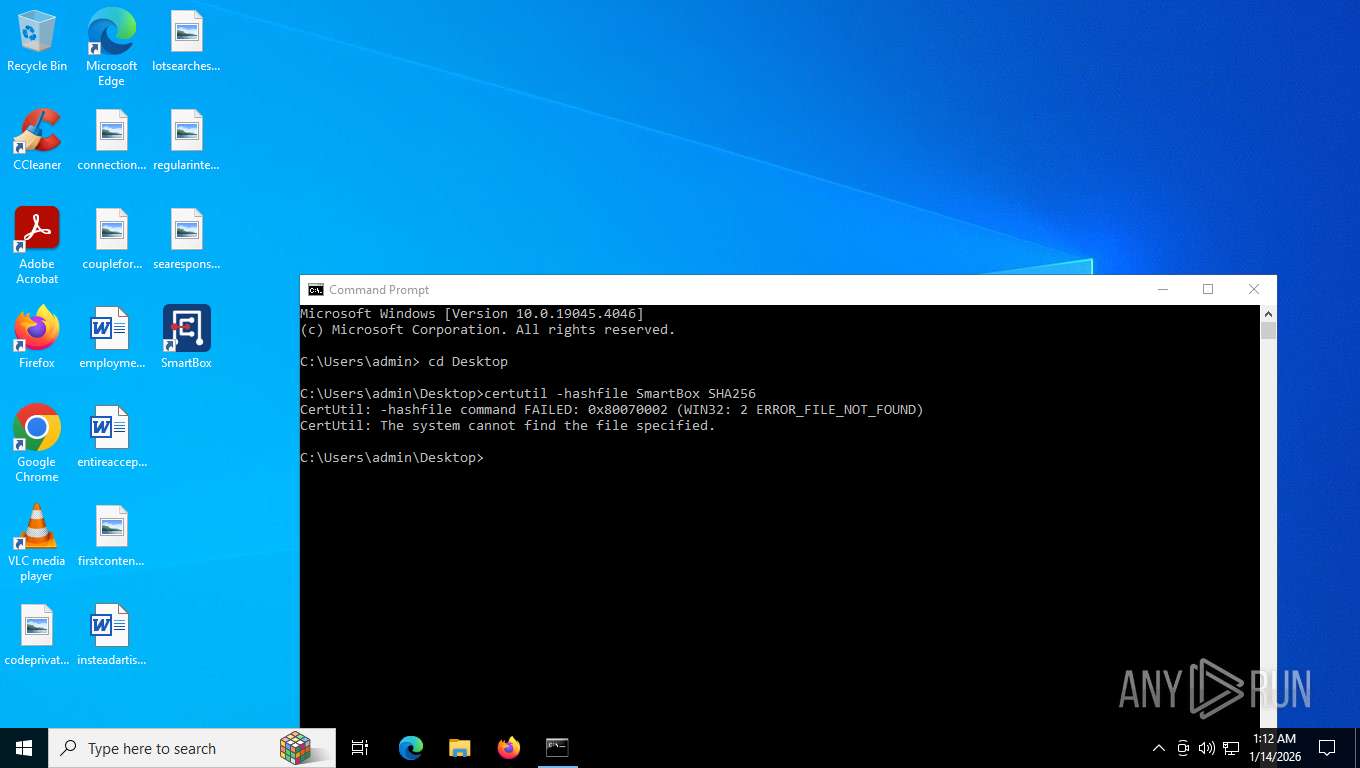The width and height of the screenshot is (1360, 768).
Task: Show hidden system tray icons
Action: (x=1159, y=748)
